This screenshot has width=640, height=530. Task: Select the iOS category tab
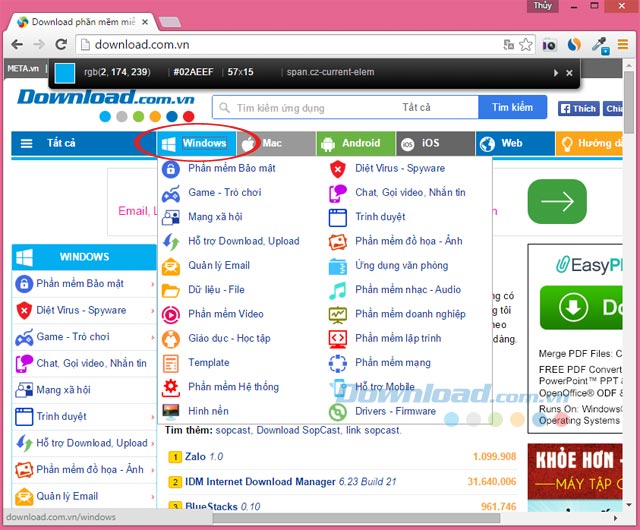point(435,143)
